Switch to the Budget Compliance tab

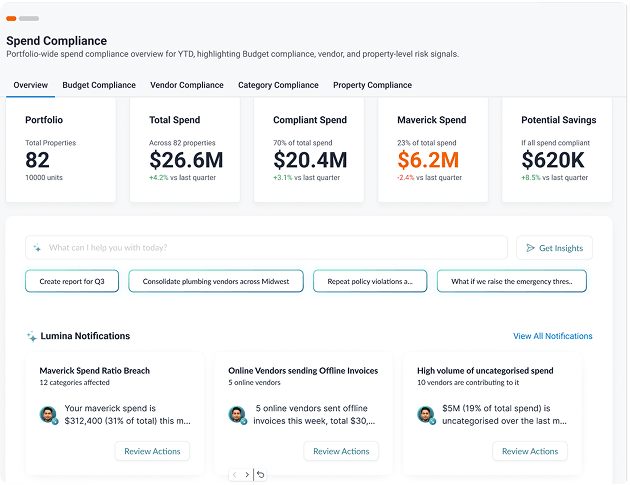coord(99,85)
